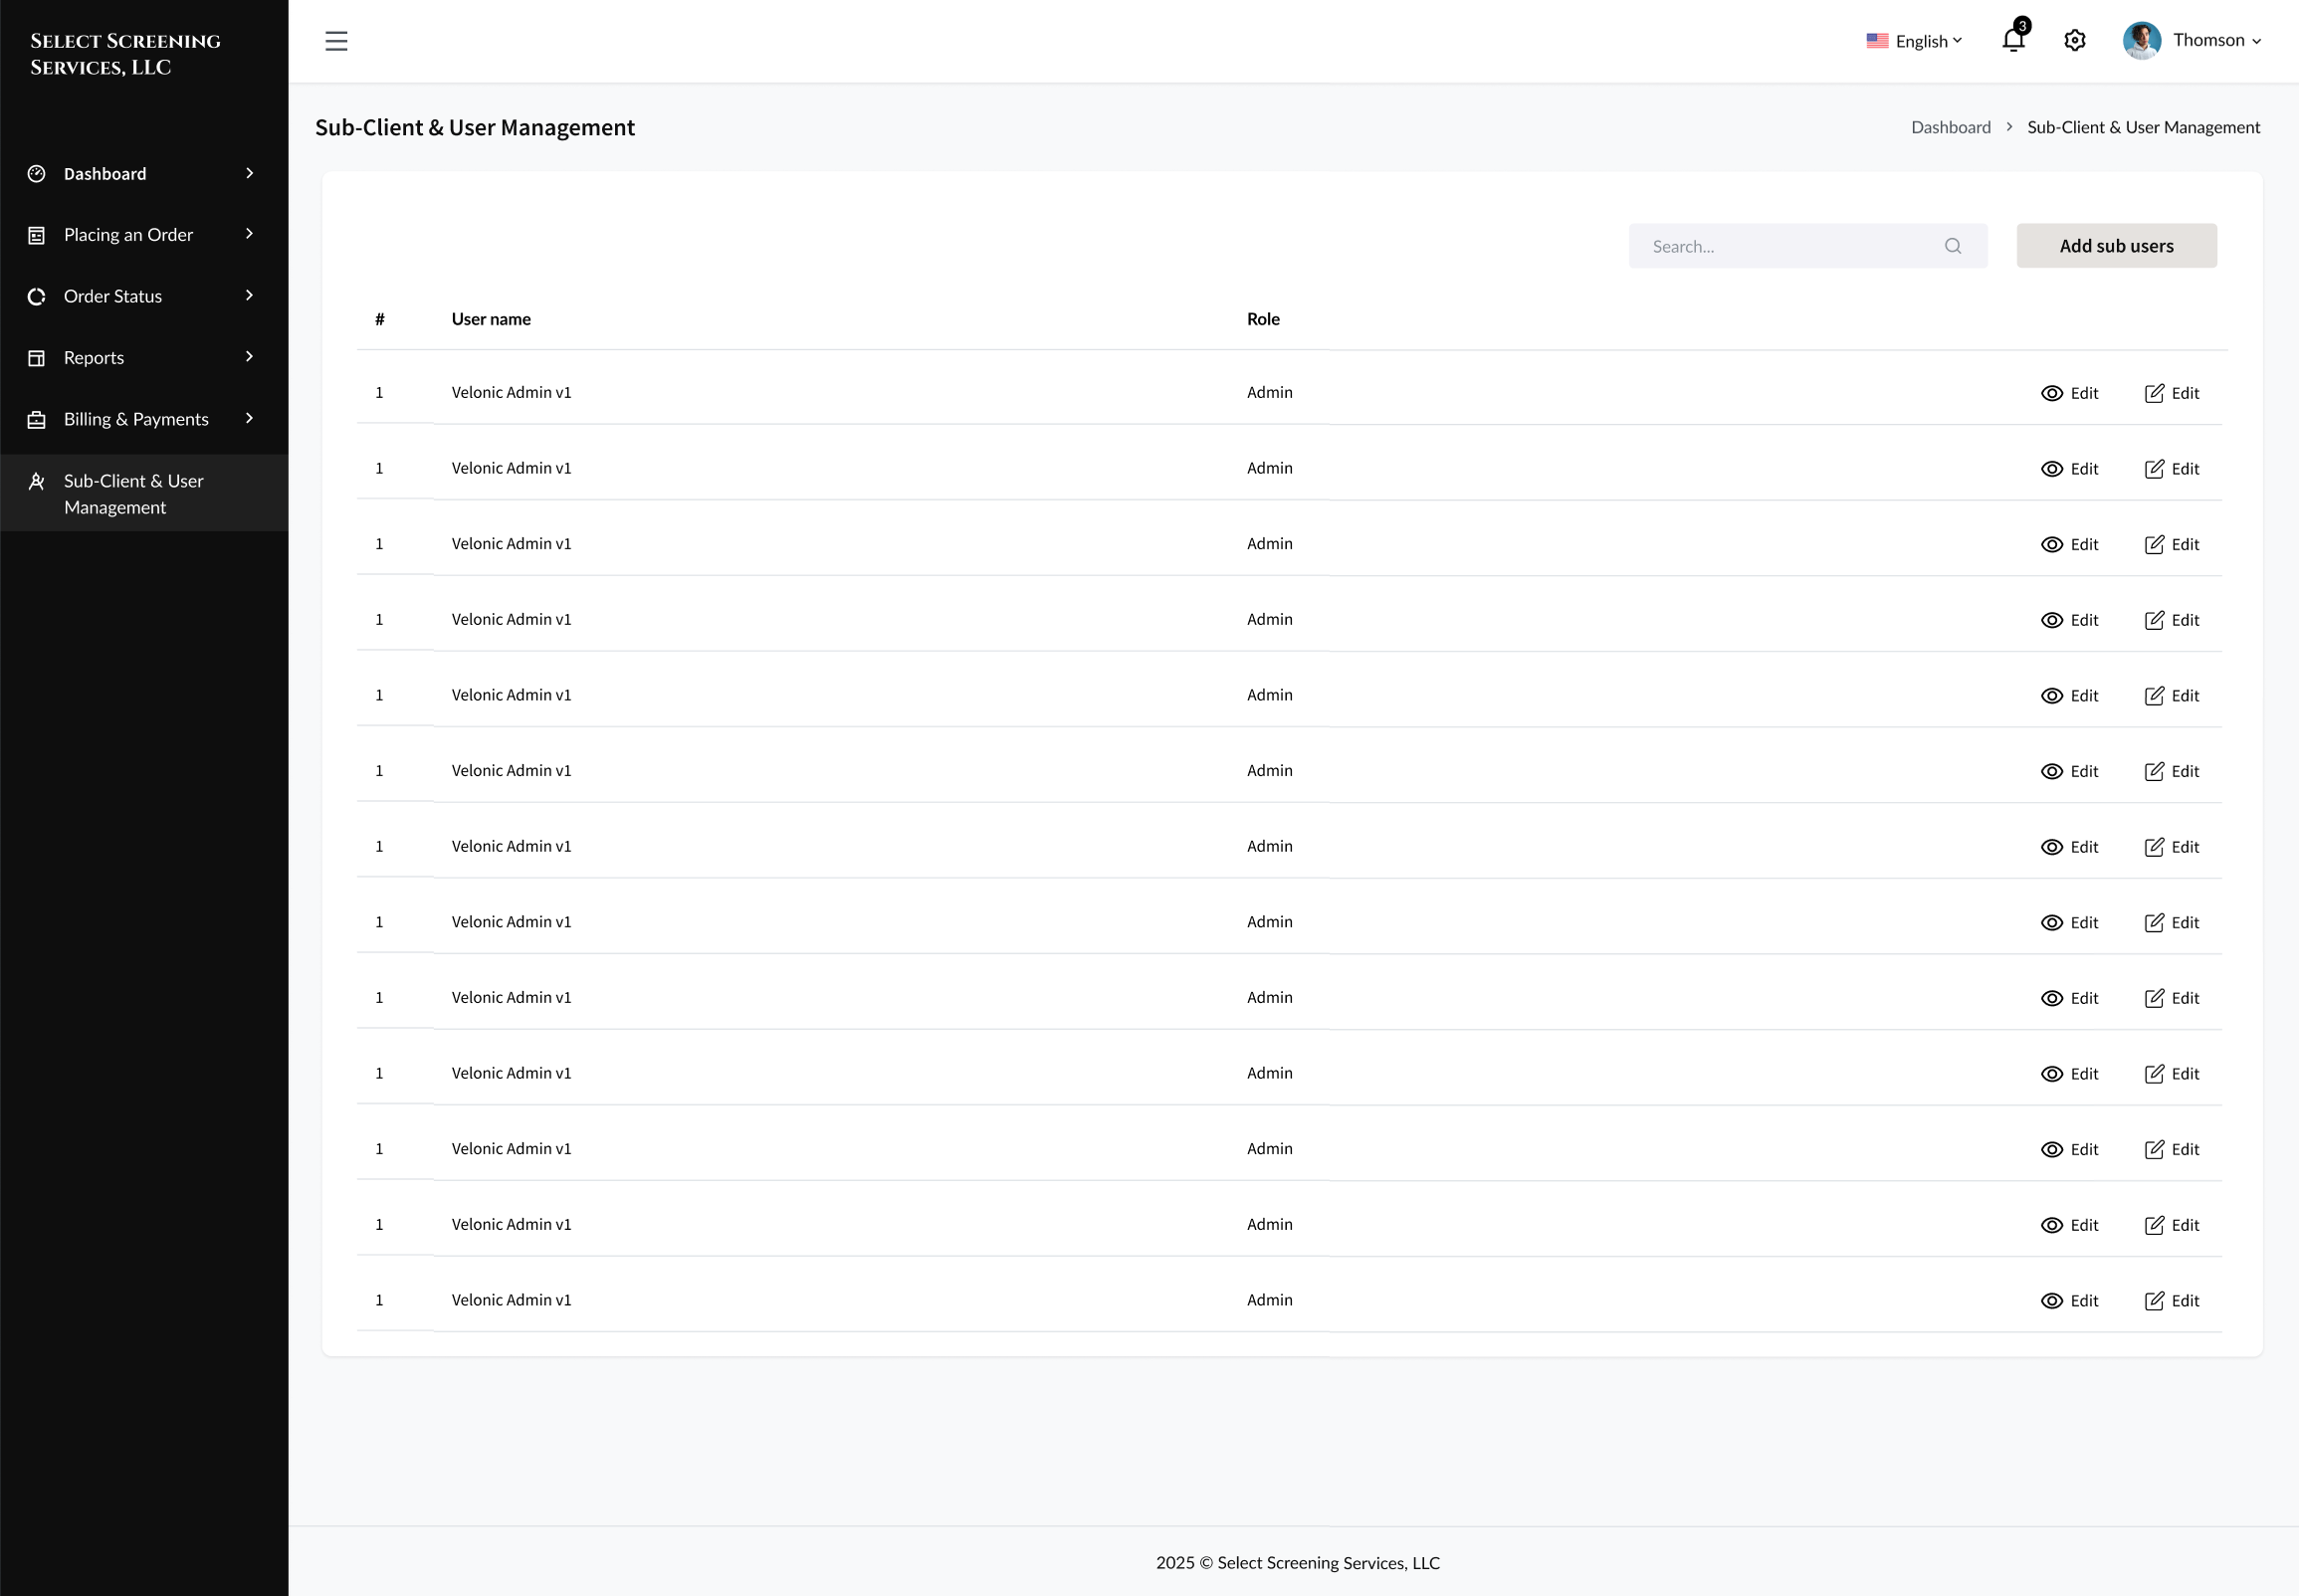Click the pencil edit icon in the second table row
2299x1596 pixels.
[x=2155, y=469]
